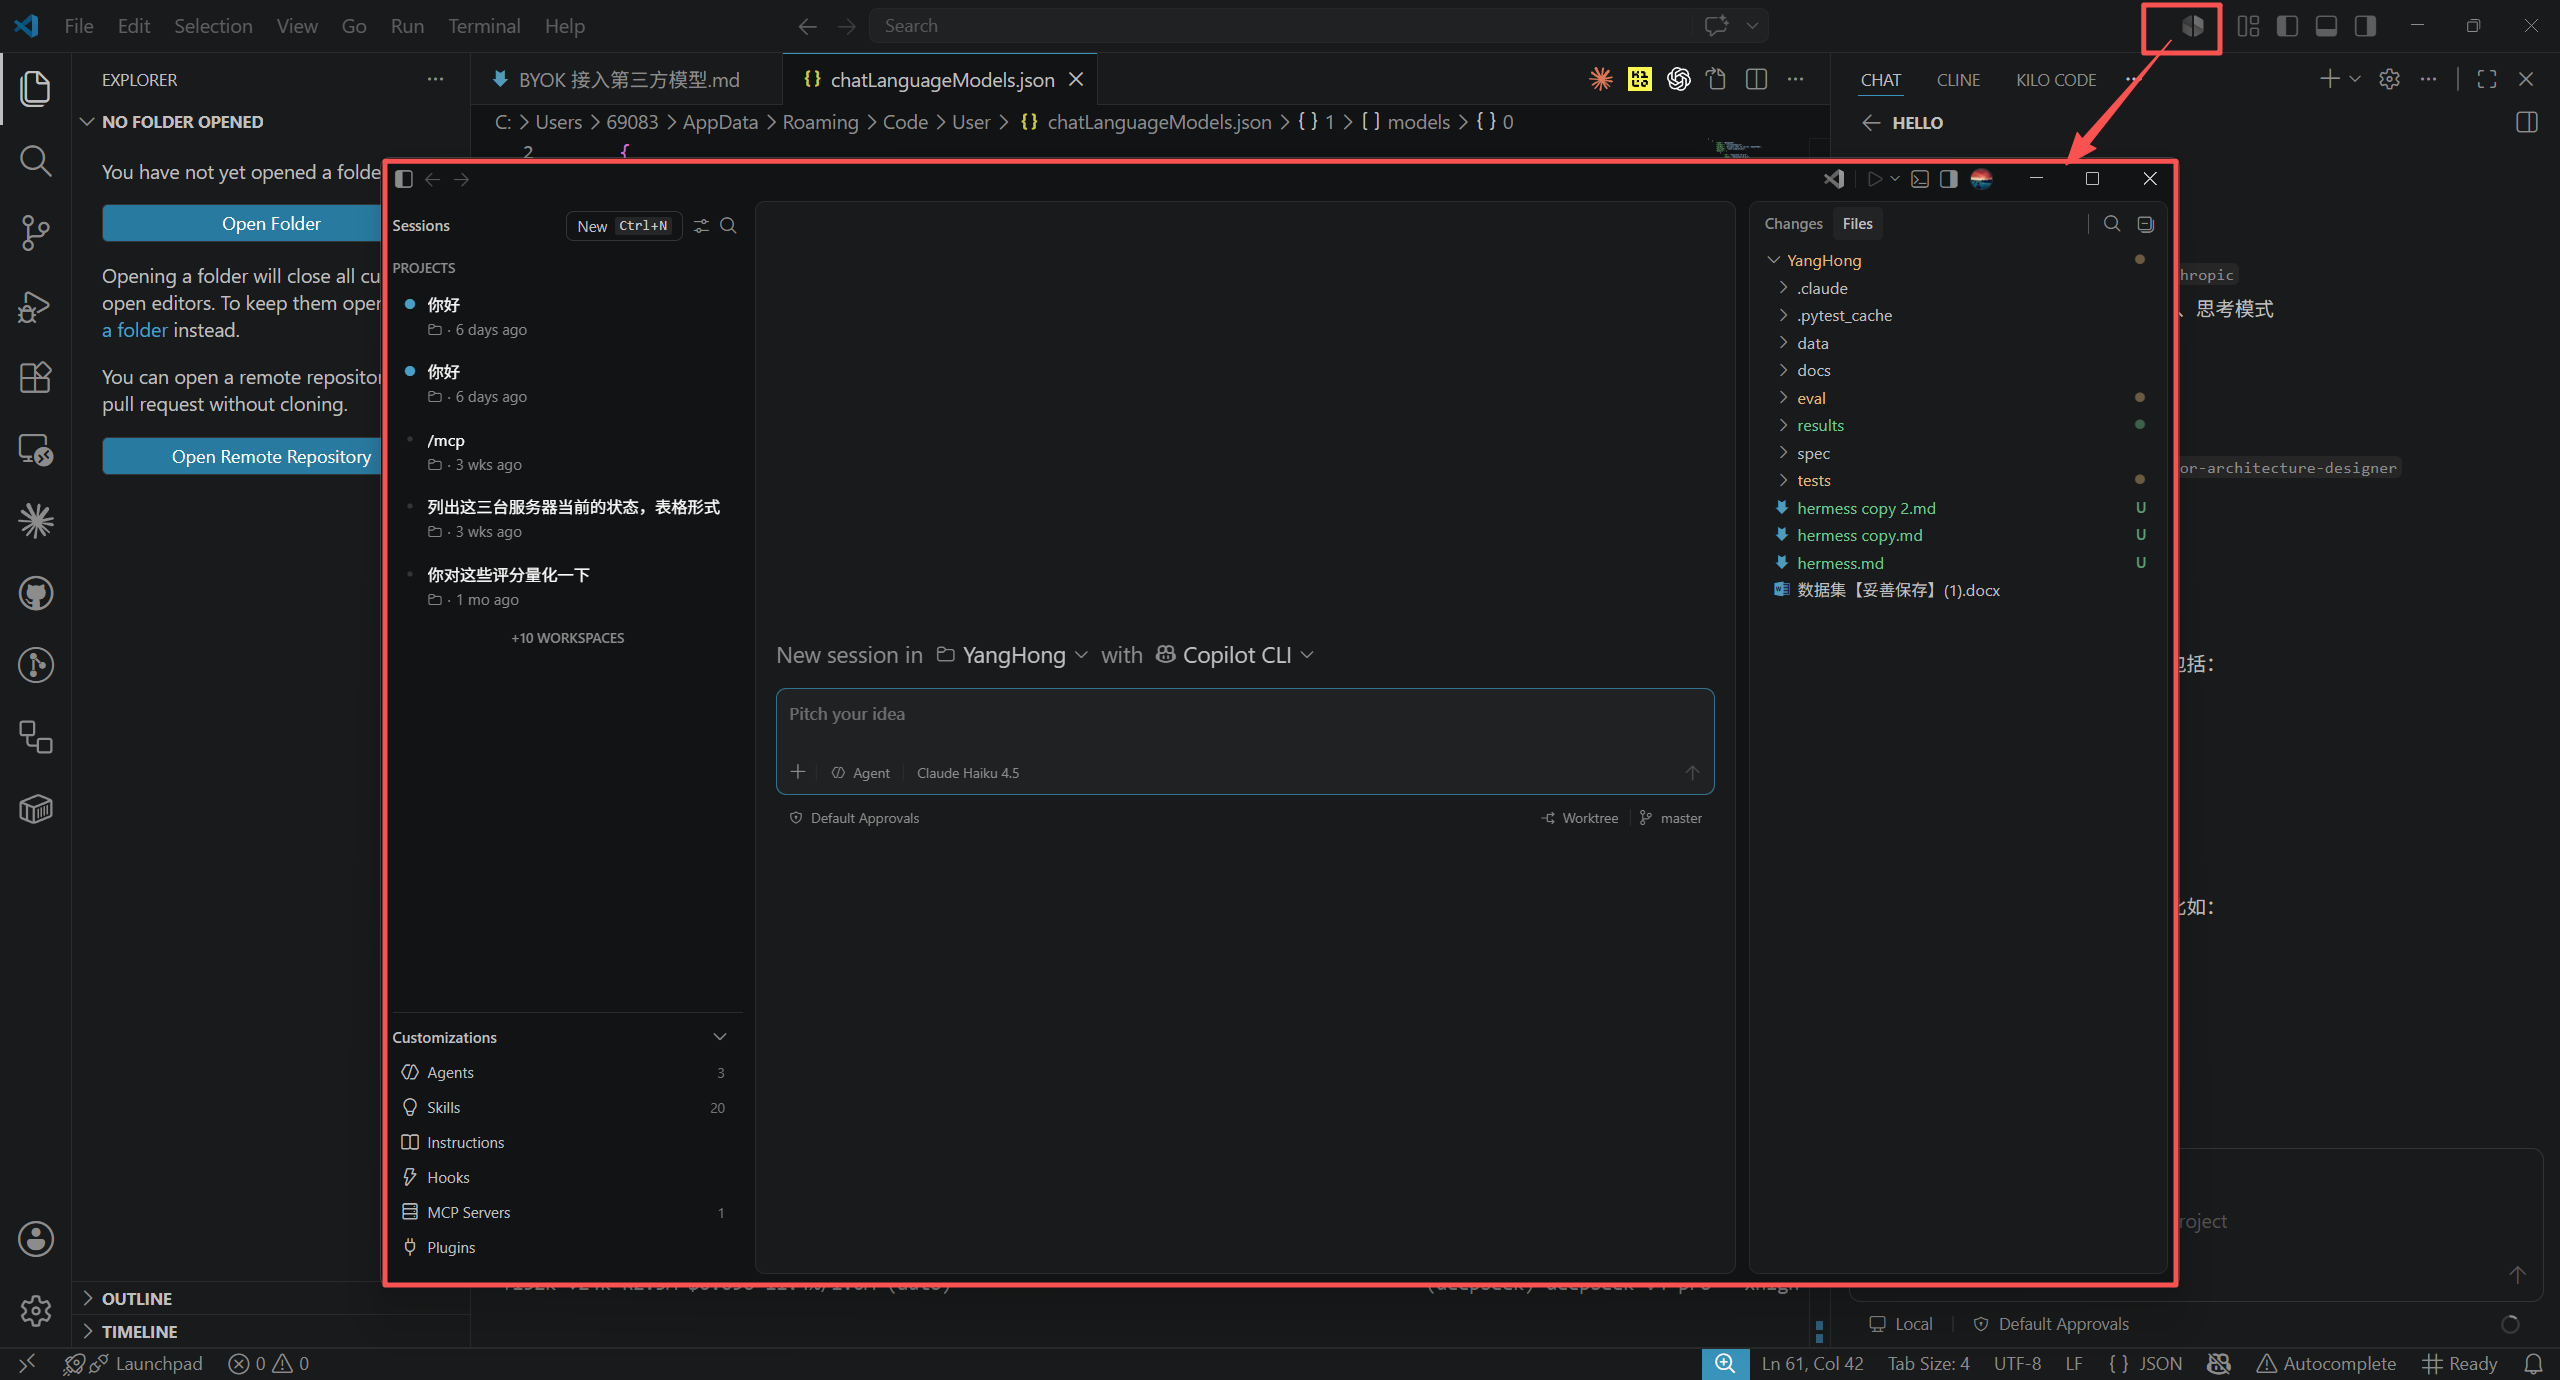This screenshot has width=2560, height=1380.
Task: Pick model Claude Haiku 4.5 in prompt box
Action: (x=968, y=773)
